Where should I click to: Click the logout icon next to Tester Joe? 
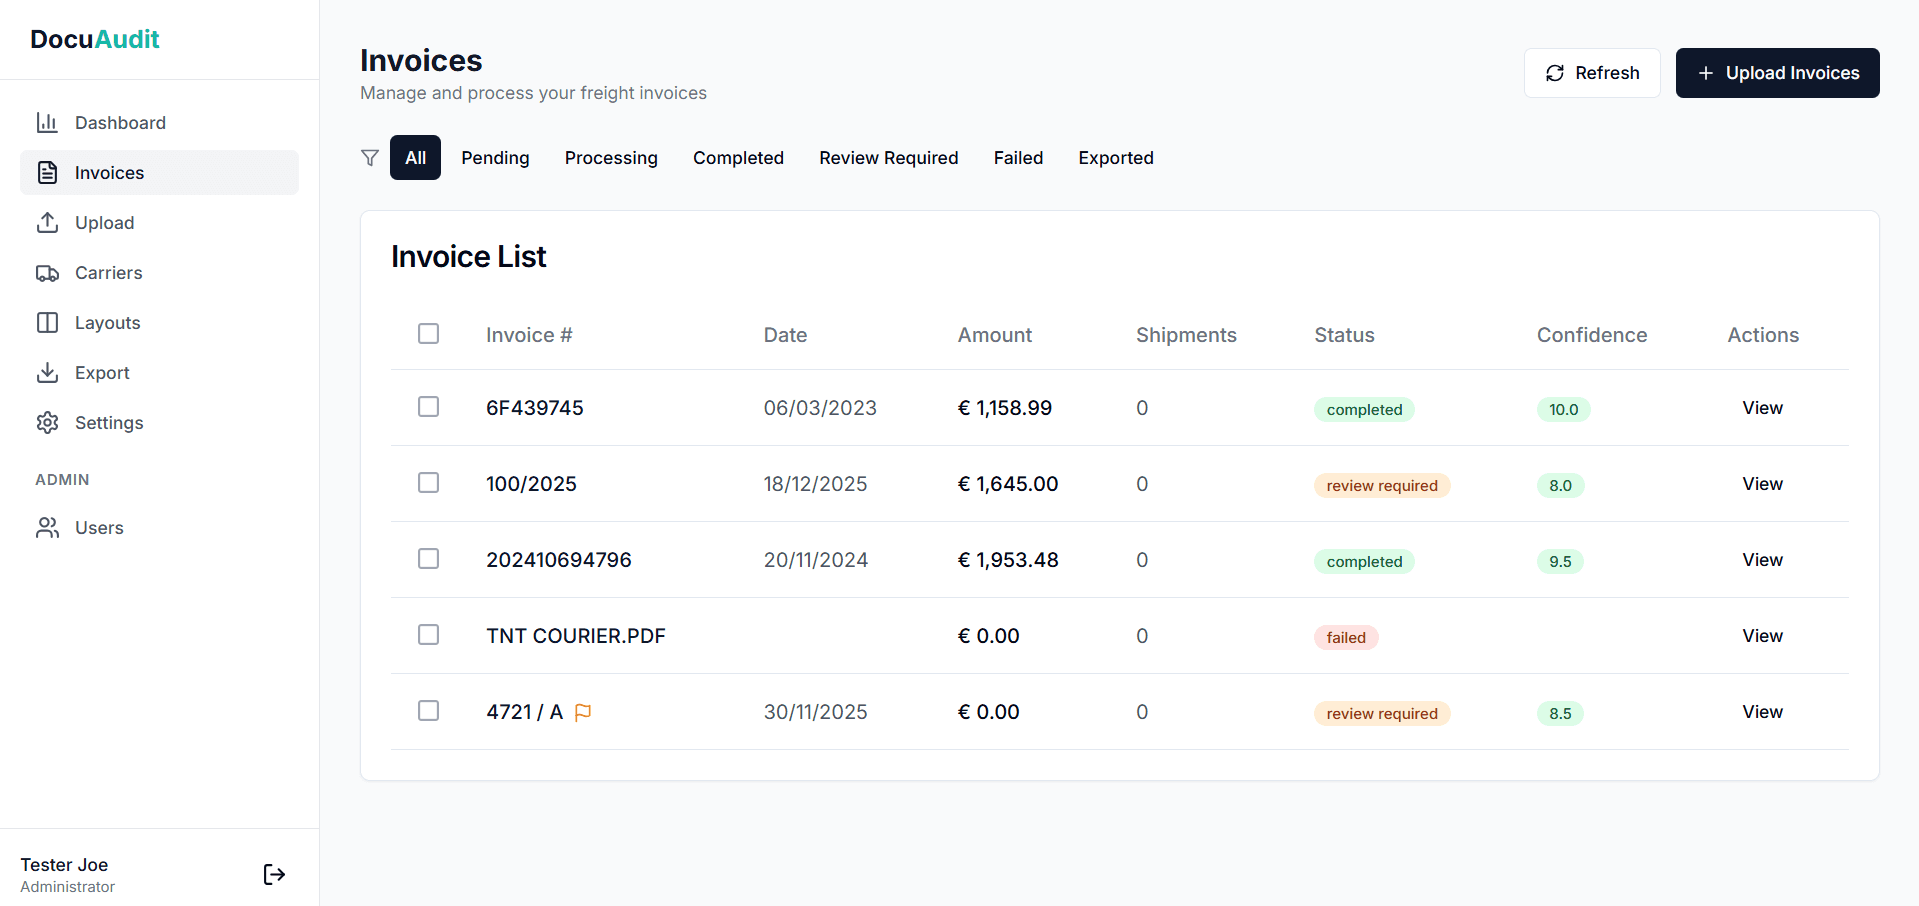(x=272, y=874)
